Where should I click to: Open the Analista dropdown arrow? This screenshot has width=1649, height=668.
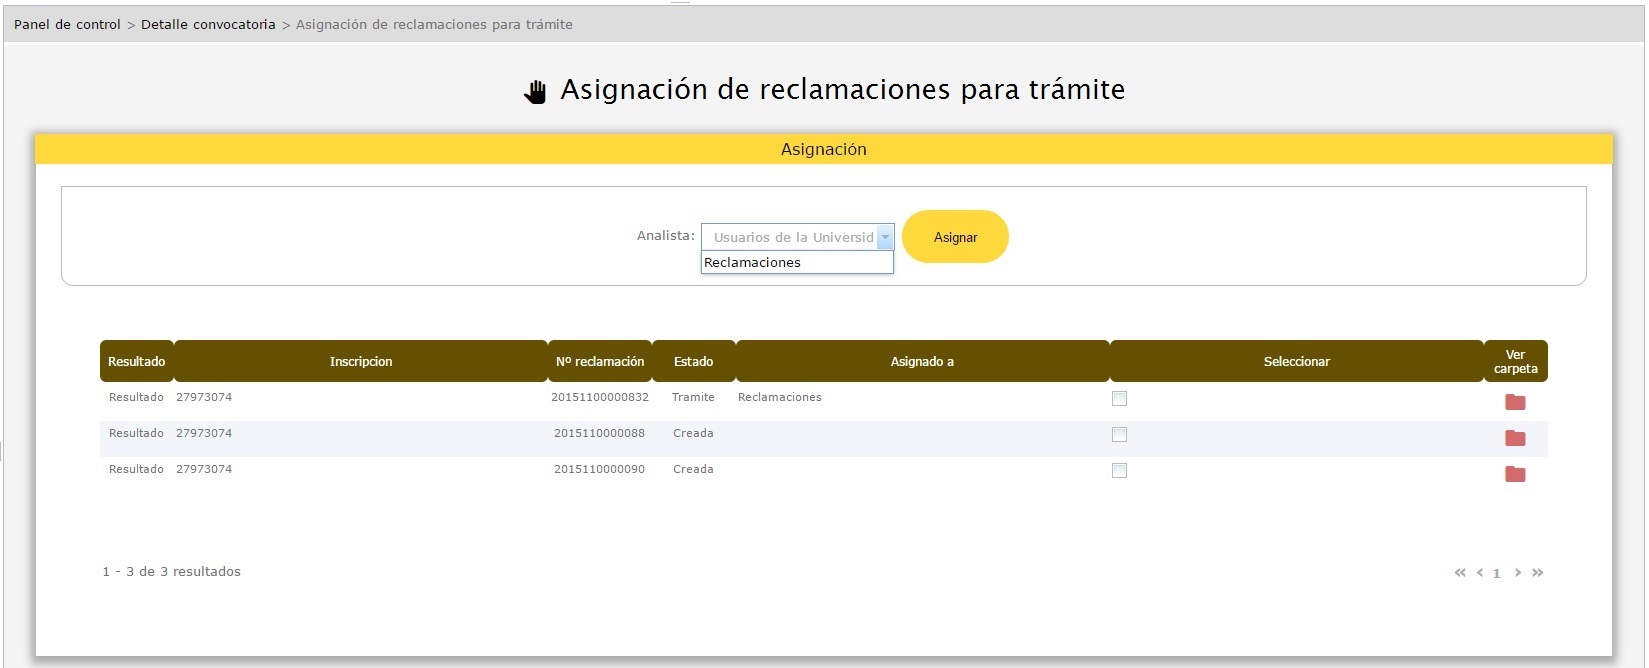click(x=885, y=237)
